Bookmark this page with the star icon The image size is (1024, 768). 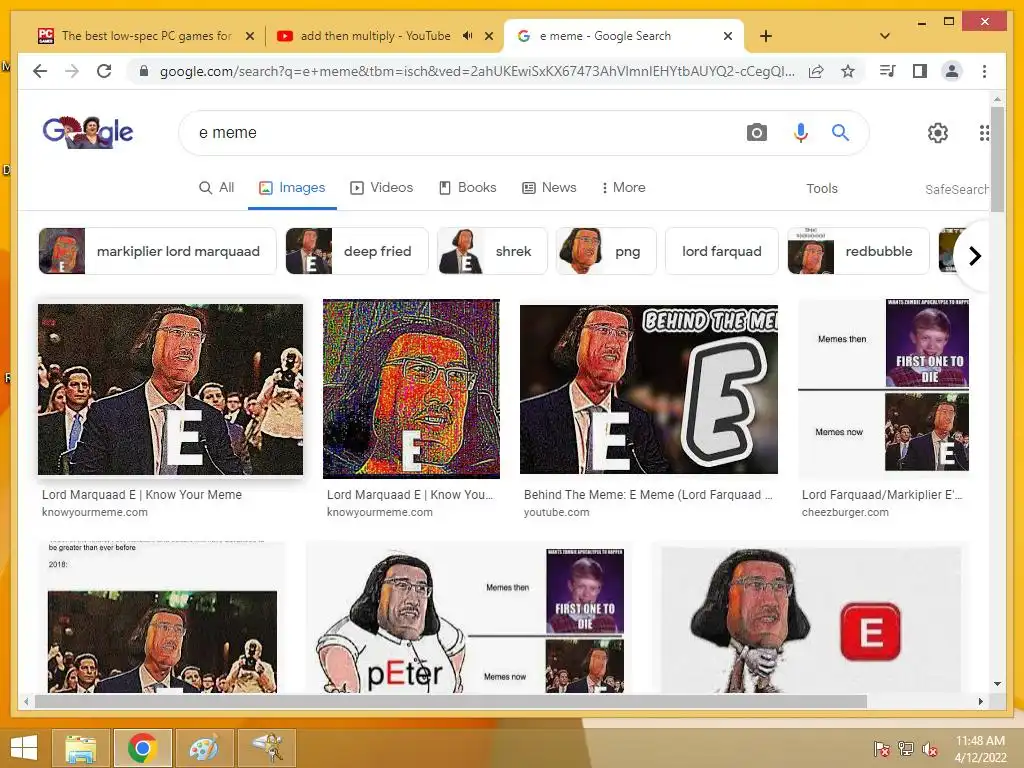coord(848,71)
